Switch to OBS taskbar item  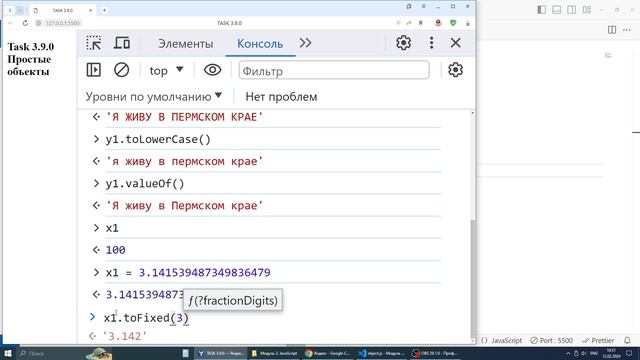435,353
